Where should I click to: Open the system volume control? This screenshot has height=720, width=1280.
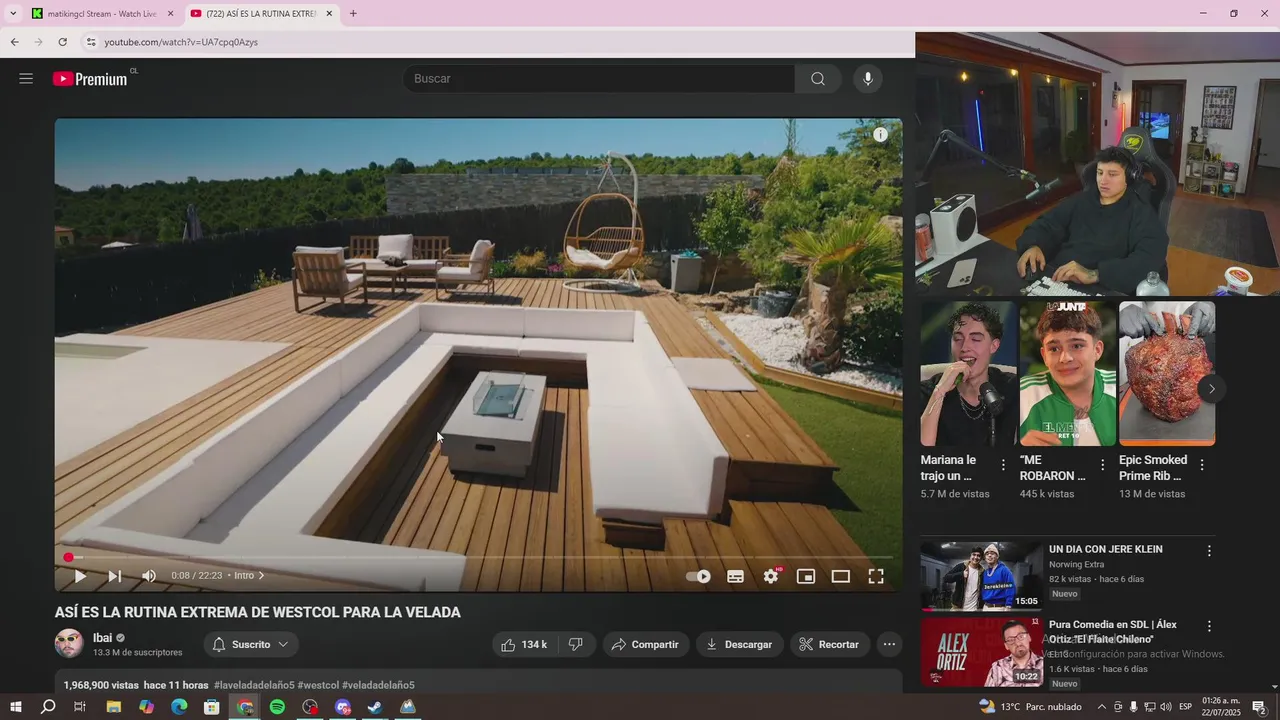coord(1166,707)
